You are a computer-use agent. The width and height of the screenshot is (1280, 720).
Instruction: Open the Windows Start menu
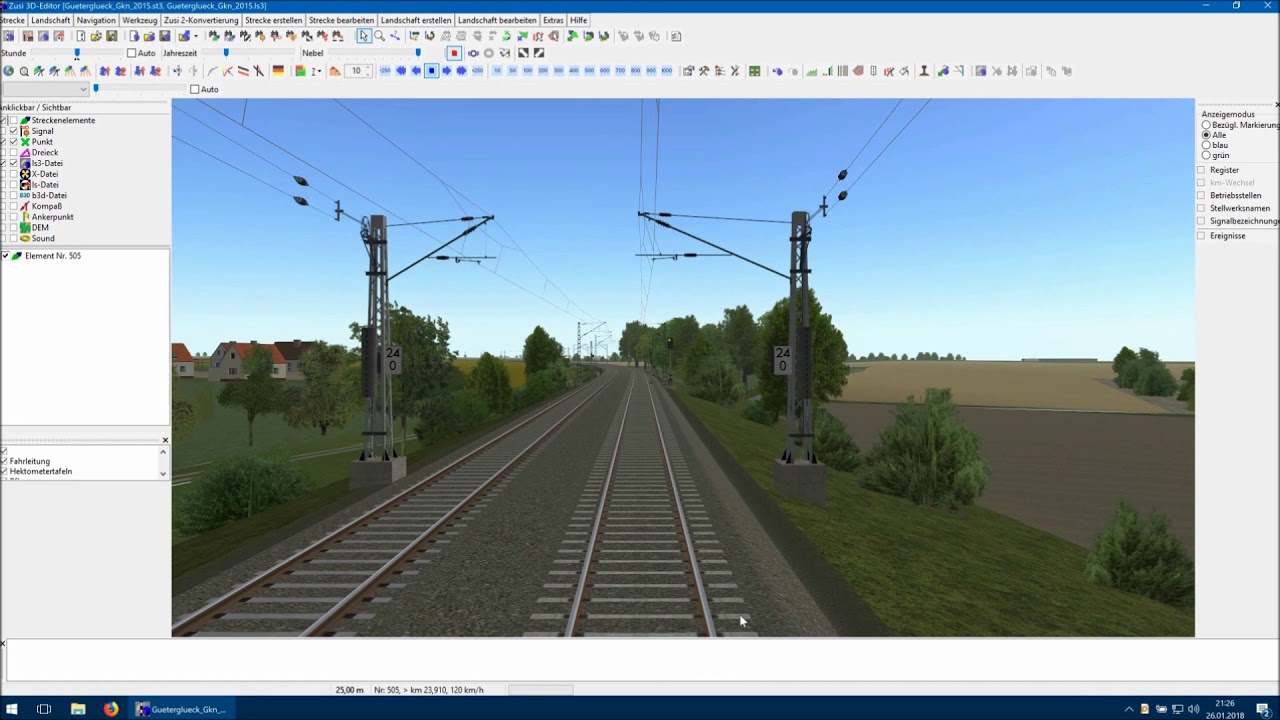pyautogui.click(x=12, y=709)
